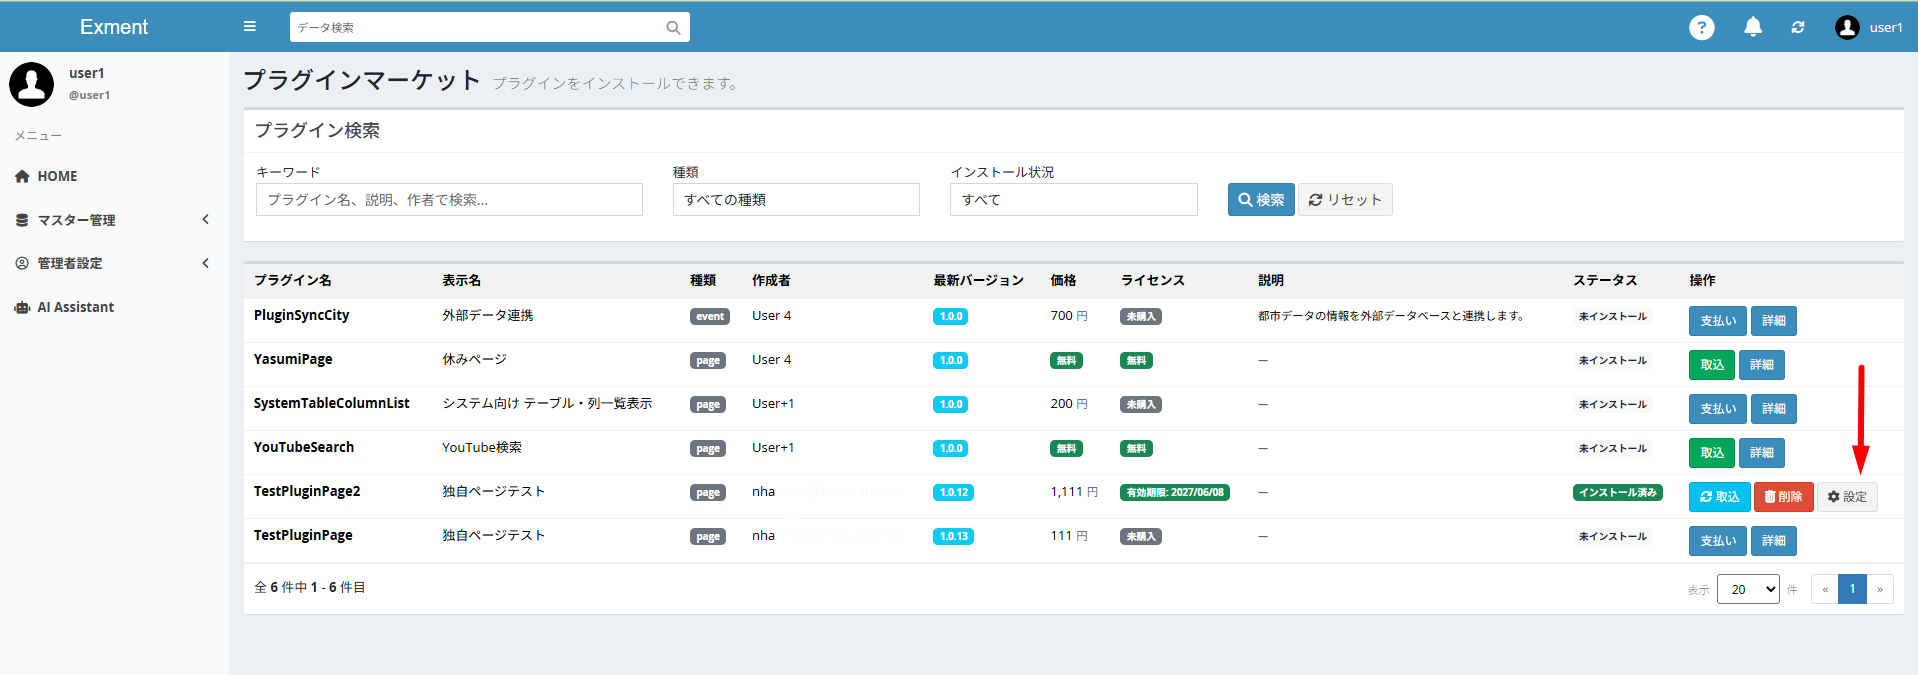Click 支払い for TestPluginPage
1918x675 pixels.
(1718, 541)
